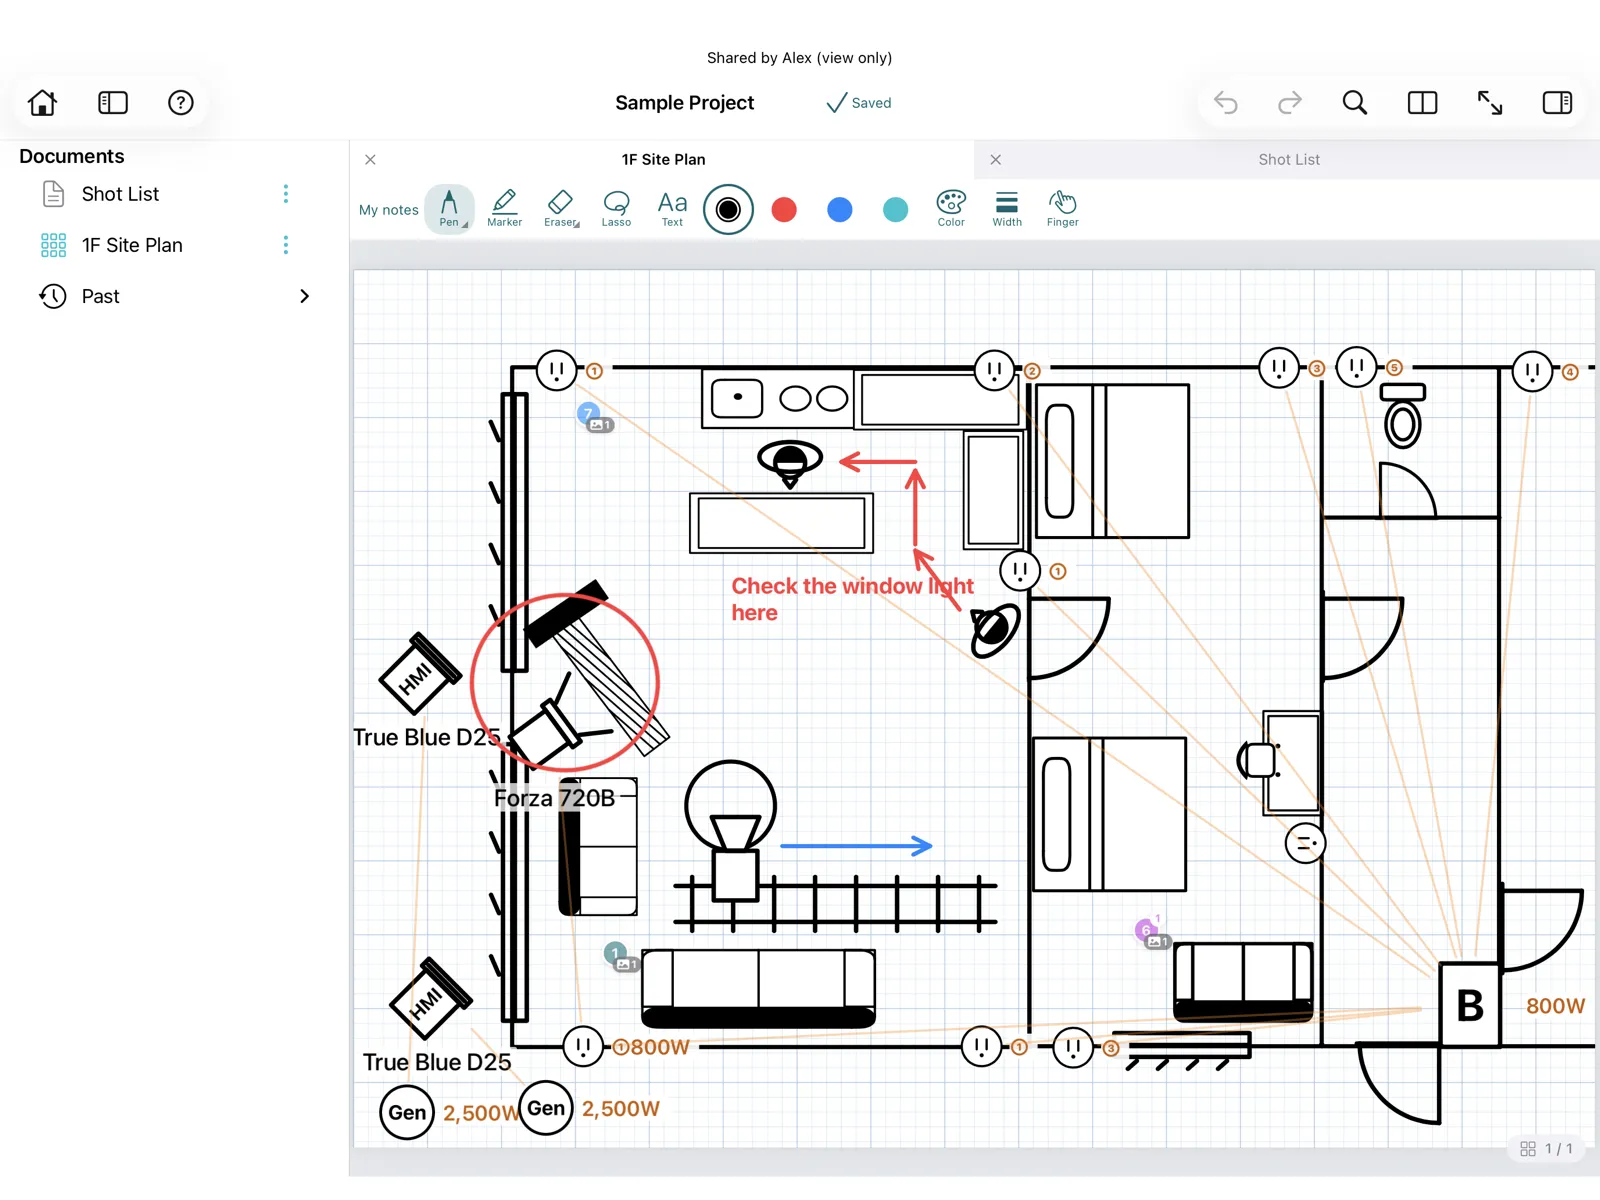Select the Eraser tool
The width and height of the screenshot is (1600, 1200).
pos(561,209)
